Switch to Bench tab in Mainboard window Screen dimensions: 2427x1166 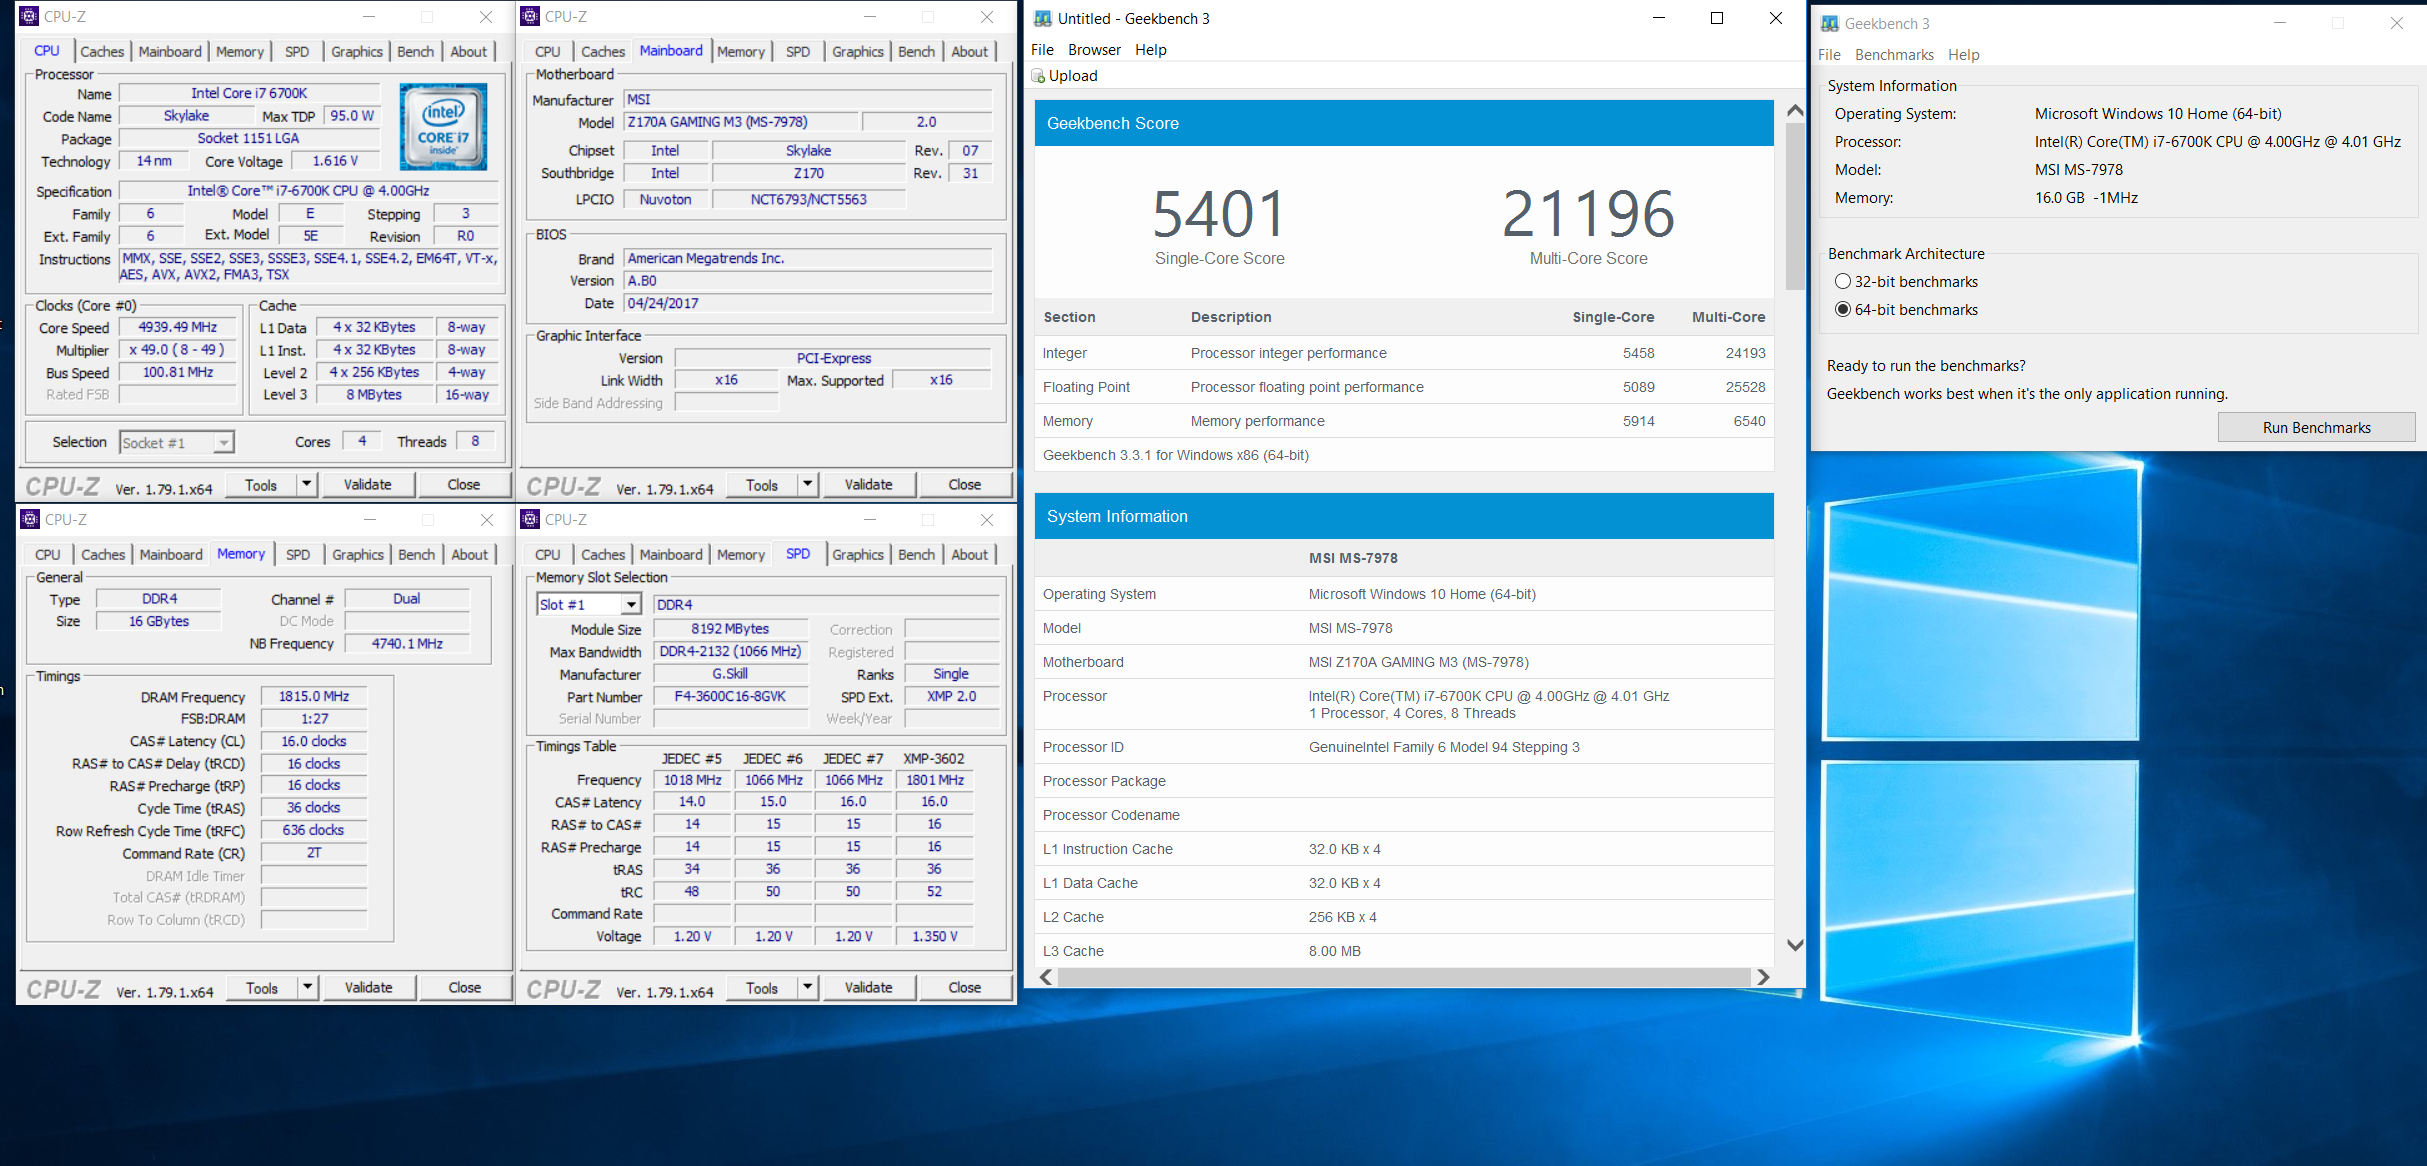916,52
